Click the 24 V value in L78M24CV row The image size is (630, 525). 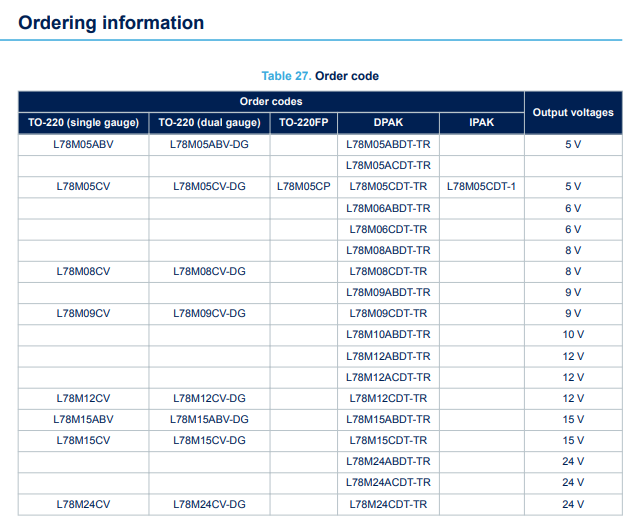click(573, 505)
